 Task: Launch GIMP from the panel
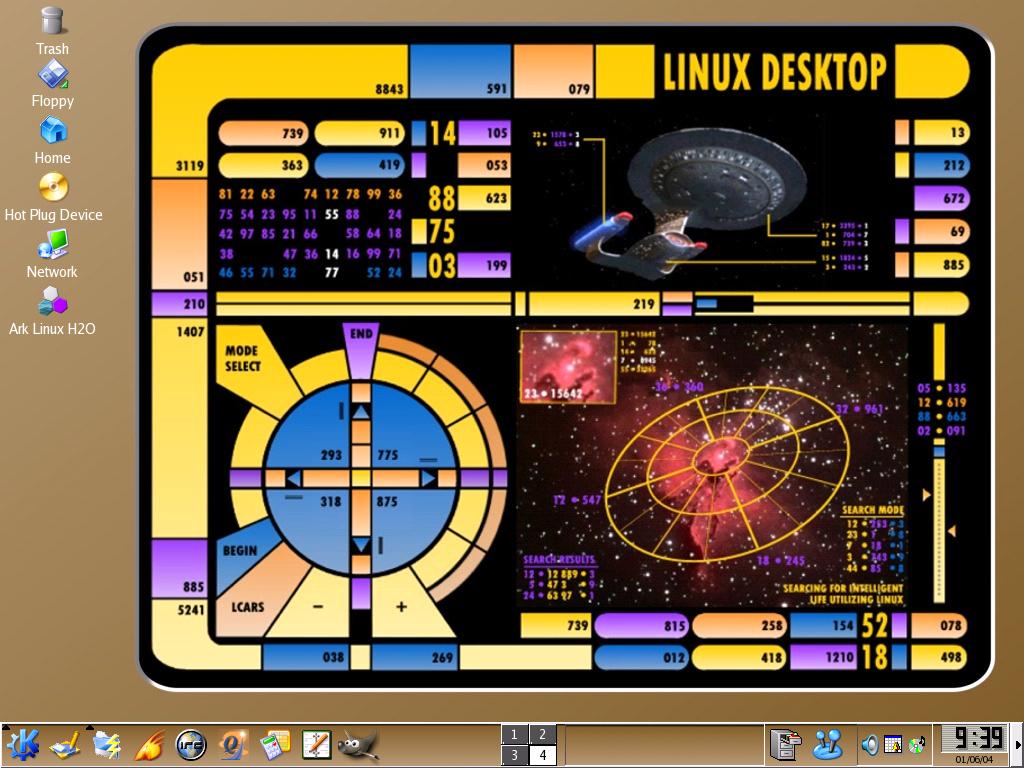tap(358, 745)
